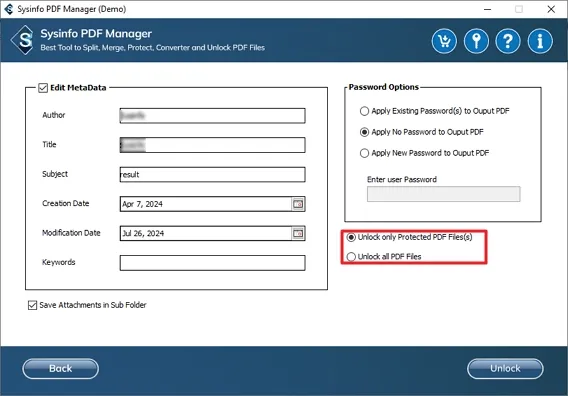
Task: Focus the empty Keywords field
Action: click(213, 263)
